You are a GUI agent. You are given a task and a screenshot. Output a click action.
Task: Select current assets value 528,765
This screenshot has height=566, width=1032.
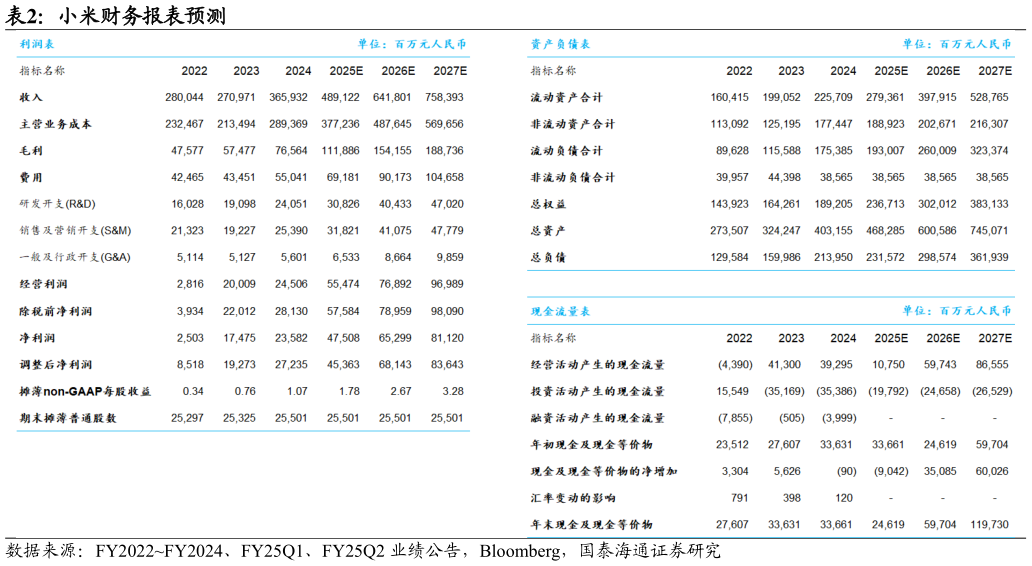point(989,97)
